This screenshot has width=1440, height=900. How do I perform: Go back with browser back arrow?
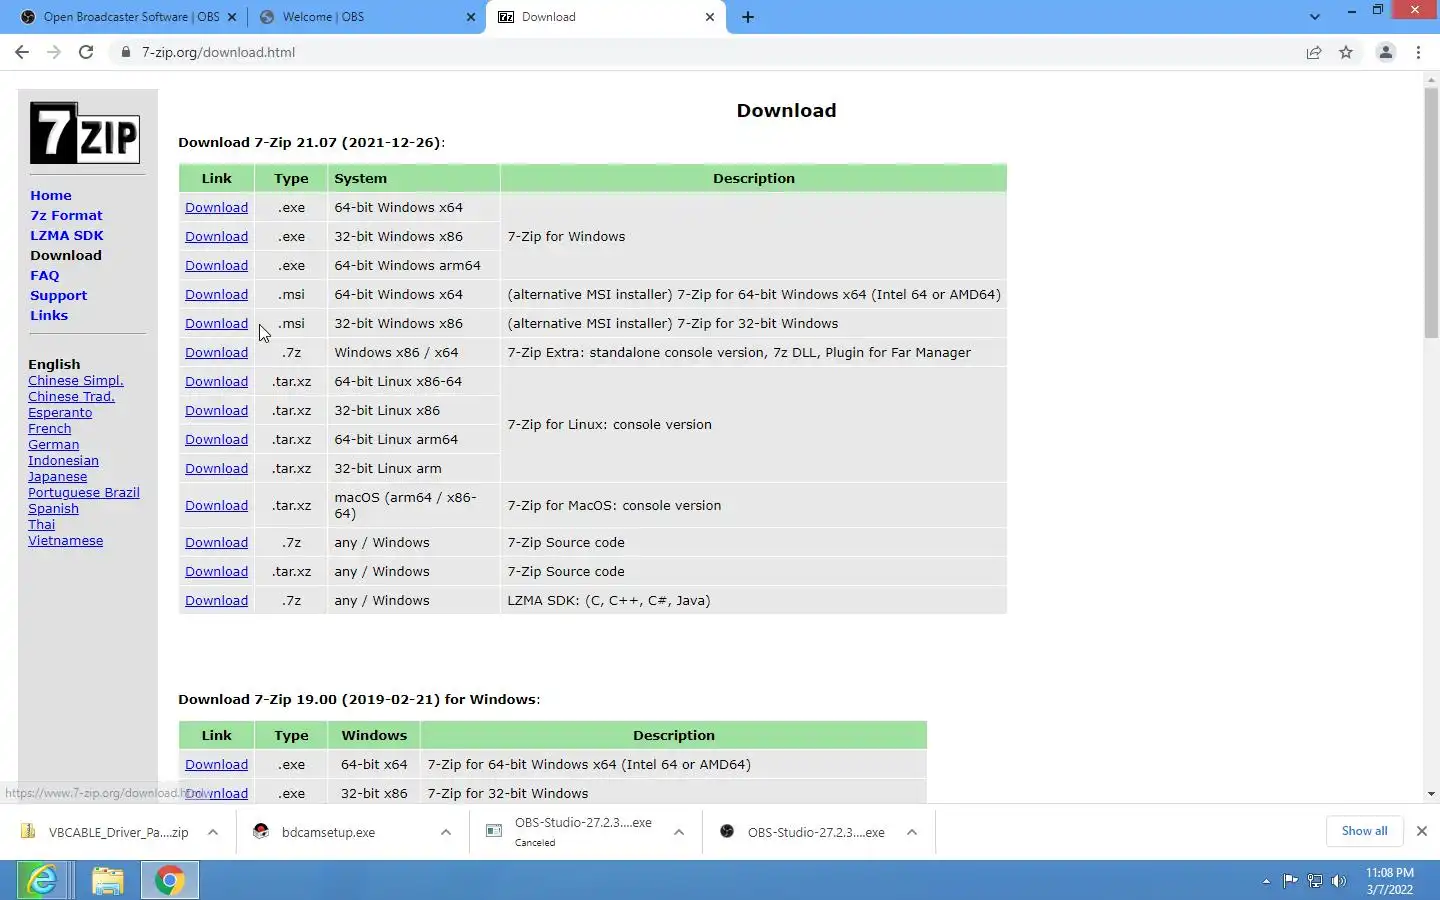coord(22,52)
